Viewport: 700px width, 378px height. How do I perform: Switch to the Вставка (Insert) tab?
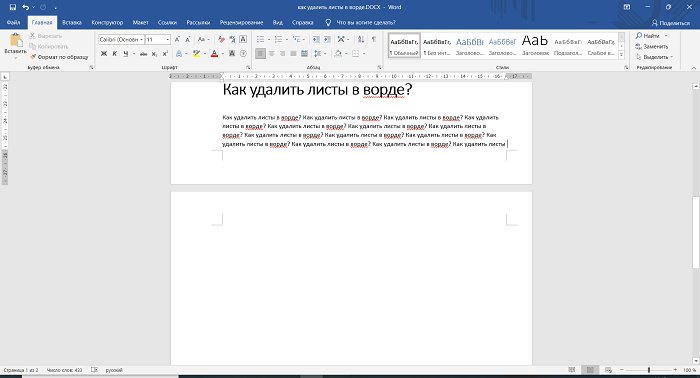click(72, 22)
